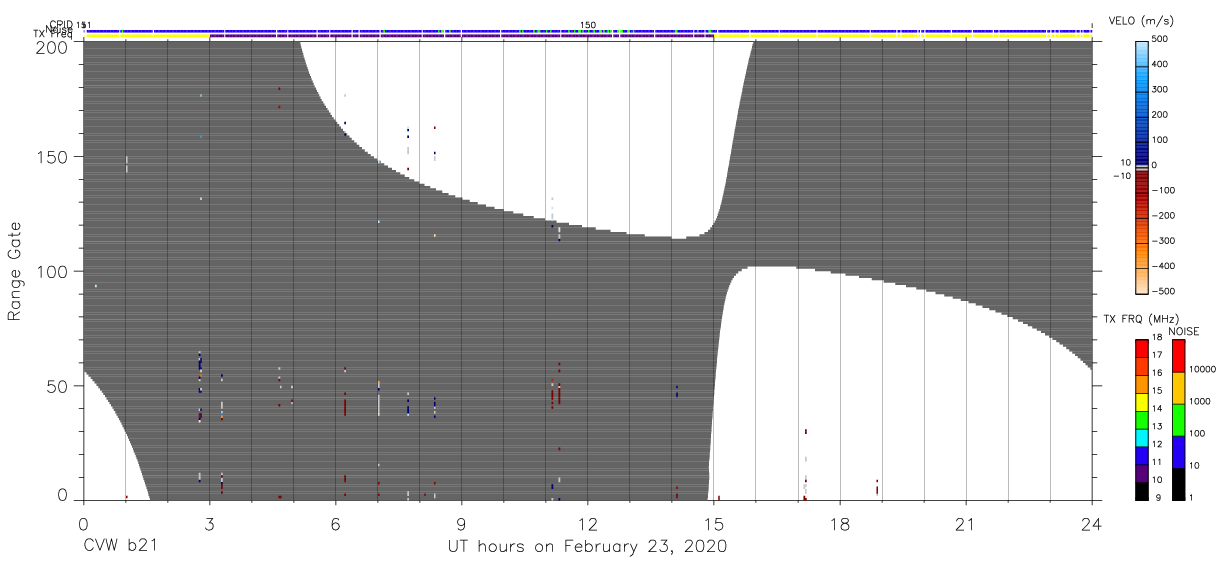This screenshot has width=1228, height=567.
Task: Pick the orange swatch in the TX FRQ legend
Action: pos(1141,383)
